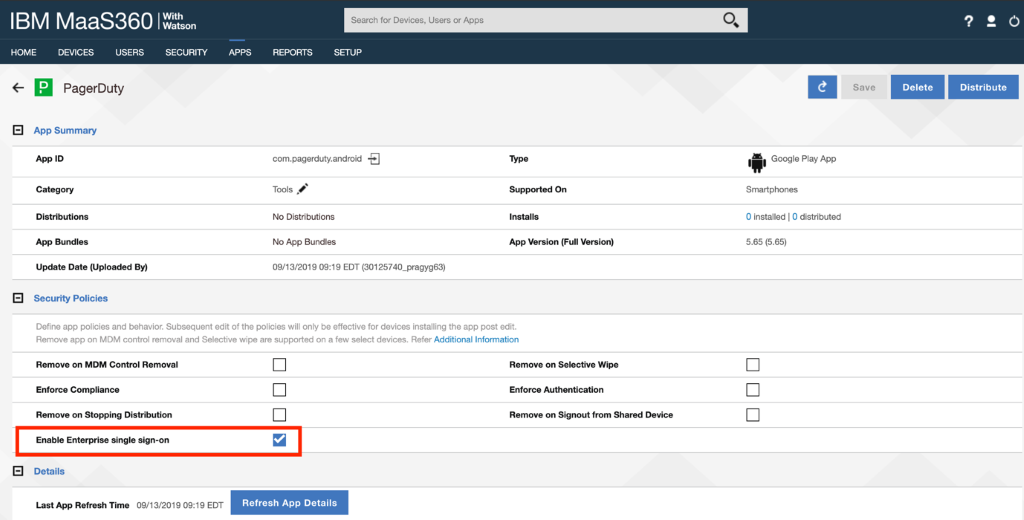The image size is (1024, 520).
Task: Check Remove on Stopping Distribution
Action: pyautogui.click(x=280, y=415)
